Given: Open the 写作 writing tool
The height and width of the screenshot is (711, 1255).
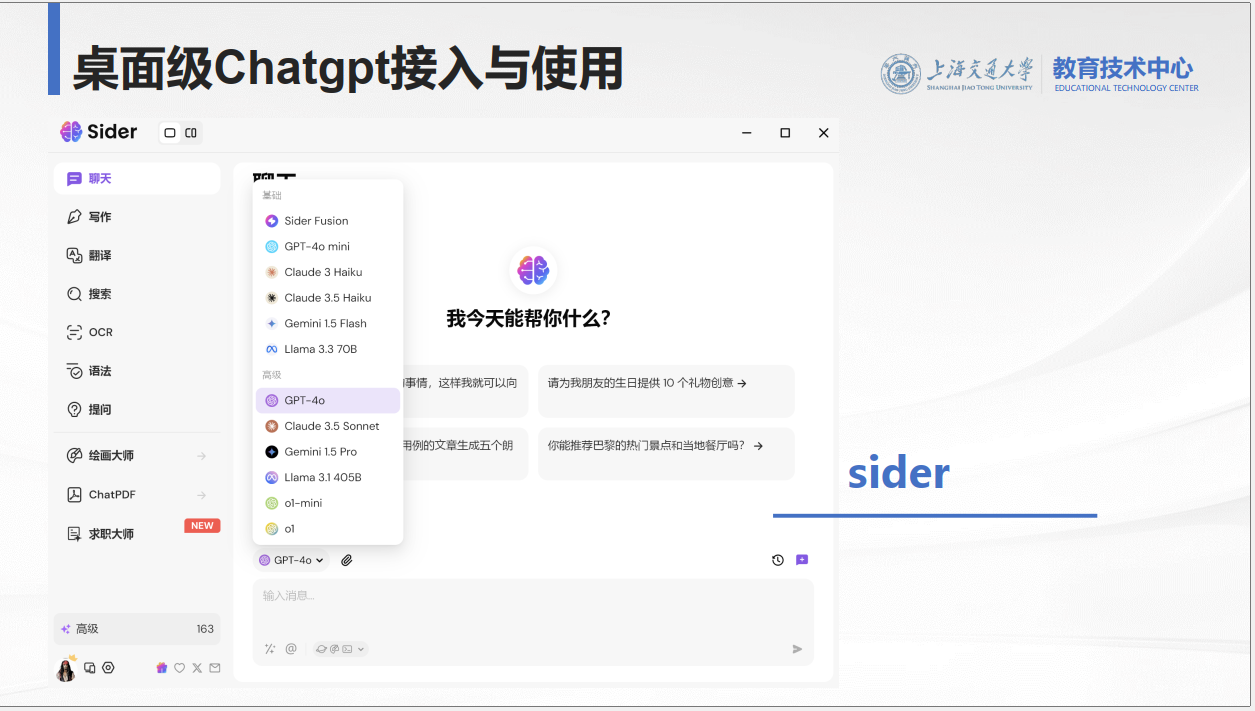Looking at the screenshot, I should pyautogui.click(x=95, y=216).
